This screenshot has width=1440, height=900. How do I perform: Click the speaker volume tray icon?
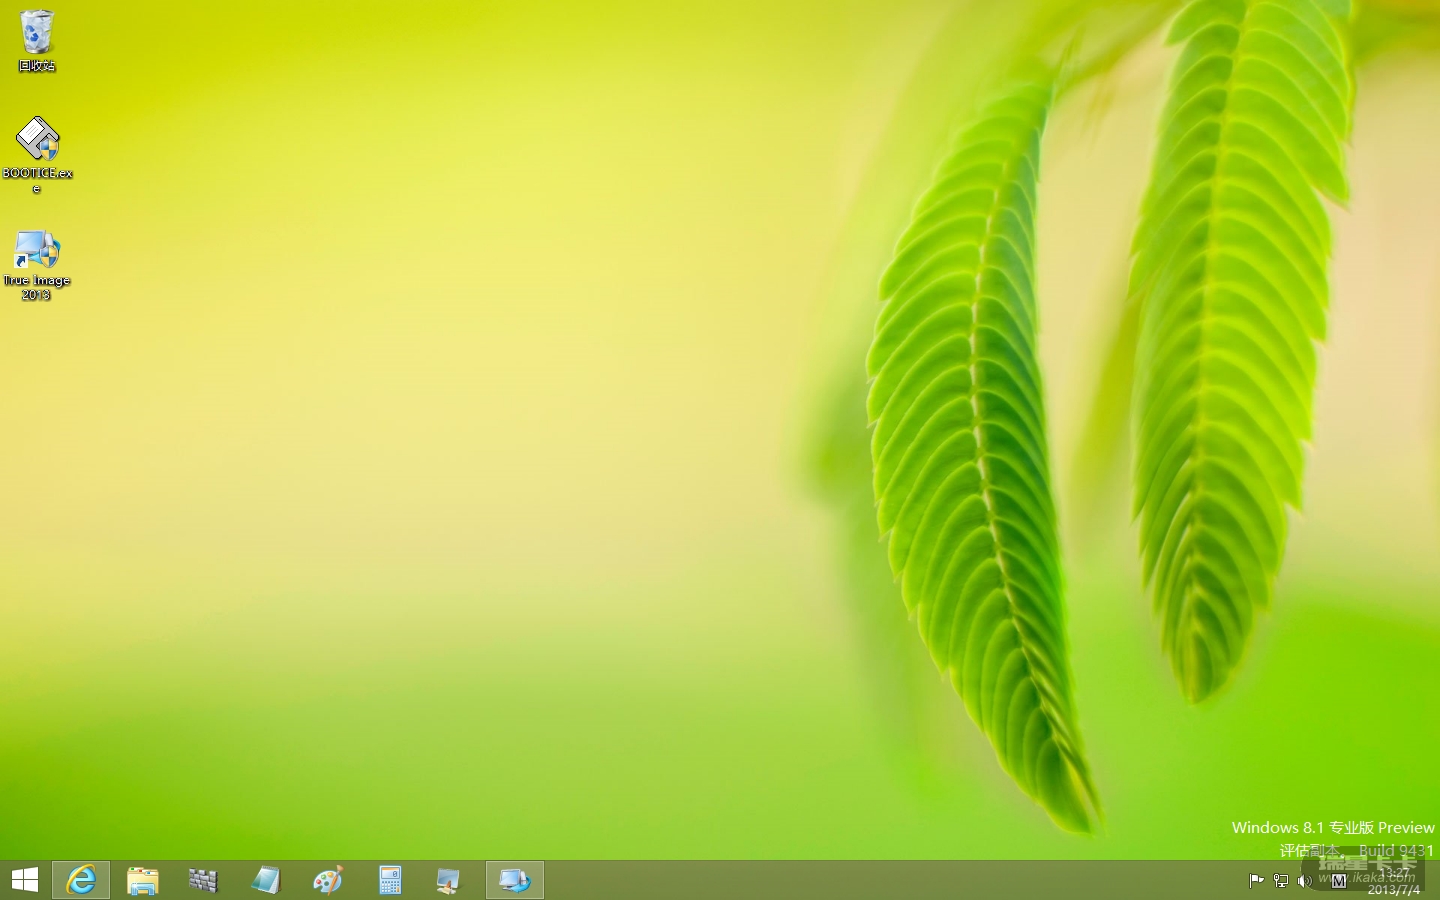1305,881
